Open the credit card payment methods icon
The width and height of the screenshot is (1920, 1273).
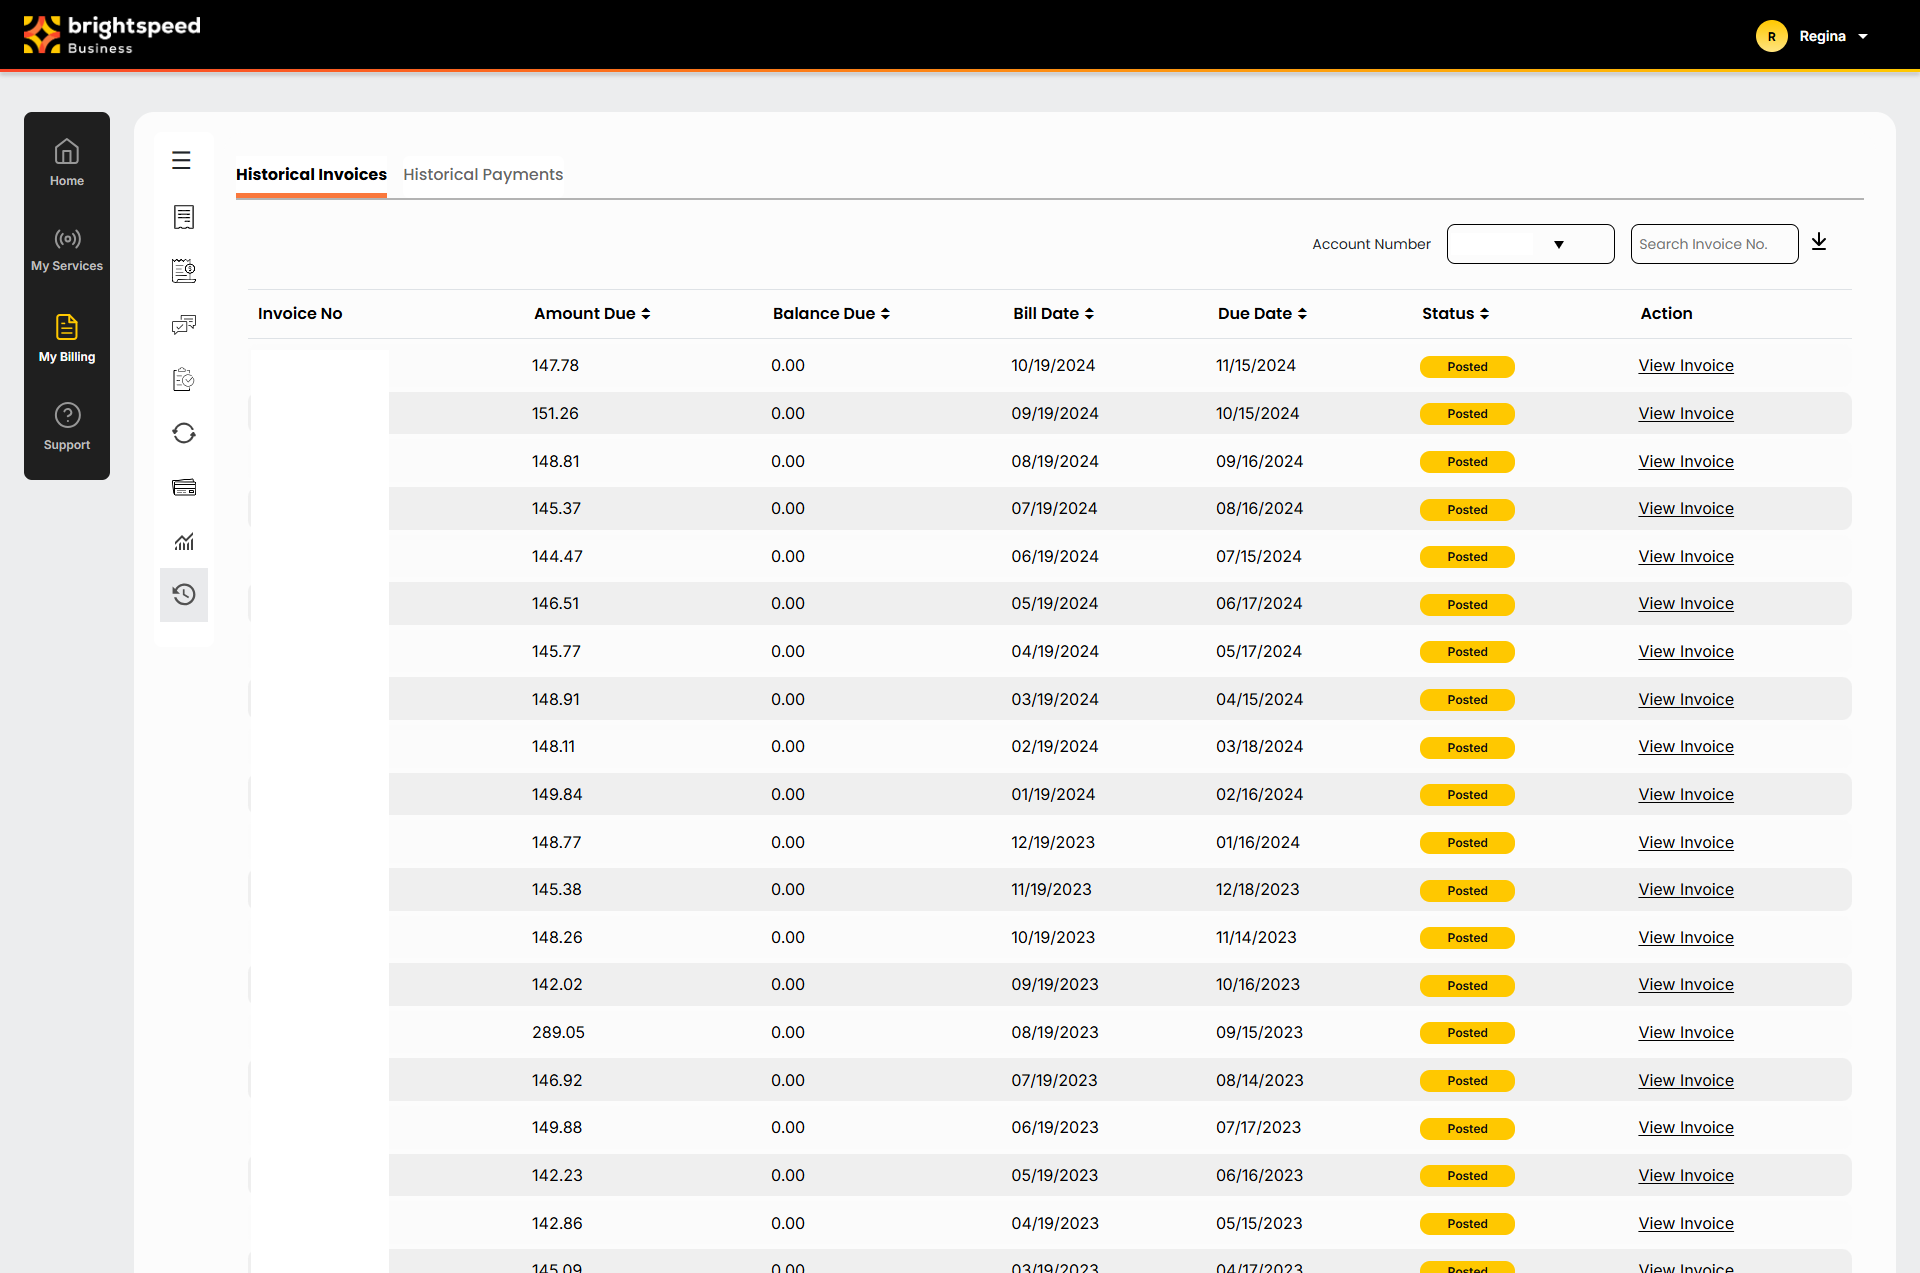coord(184,488)
